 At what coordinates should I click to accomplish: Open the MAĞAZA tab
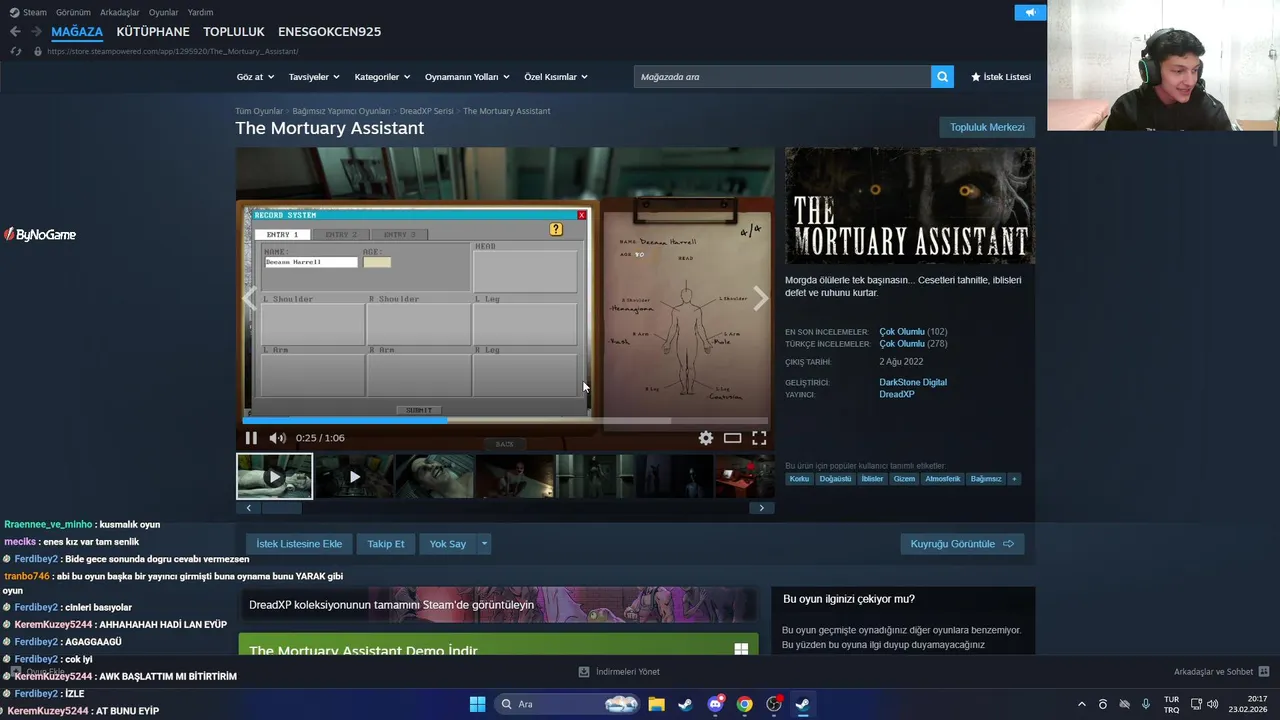coord(77,32)
